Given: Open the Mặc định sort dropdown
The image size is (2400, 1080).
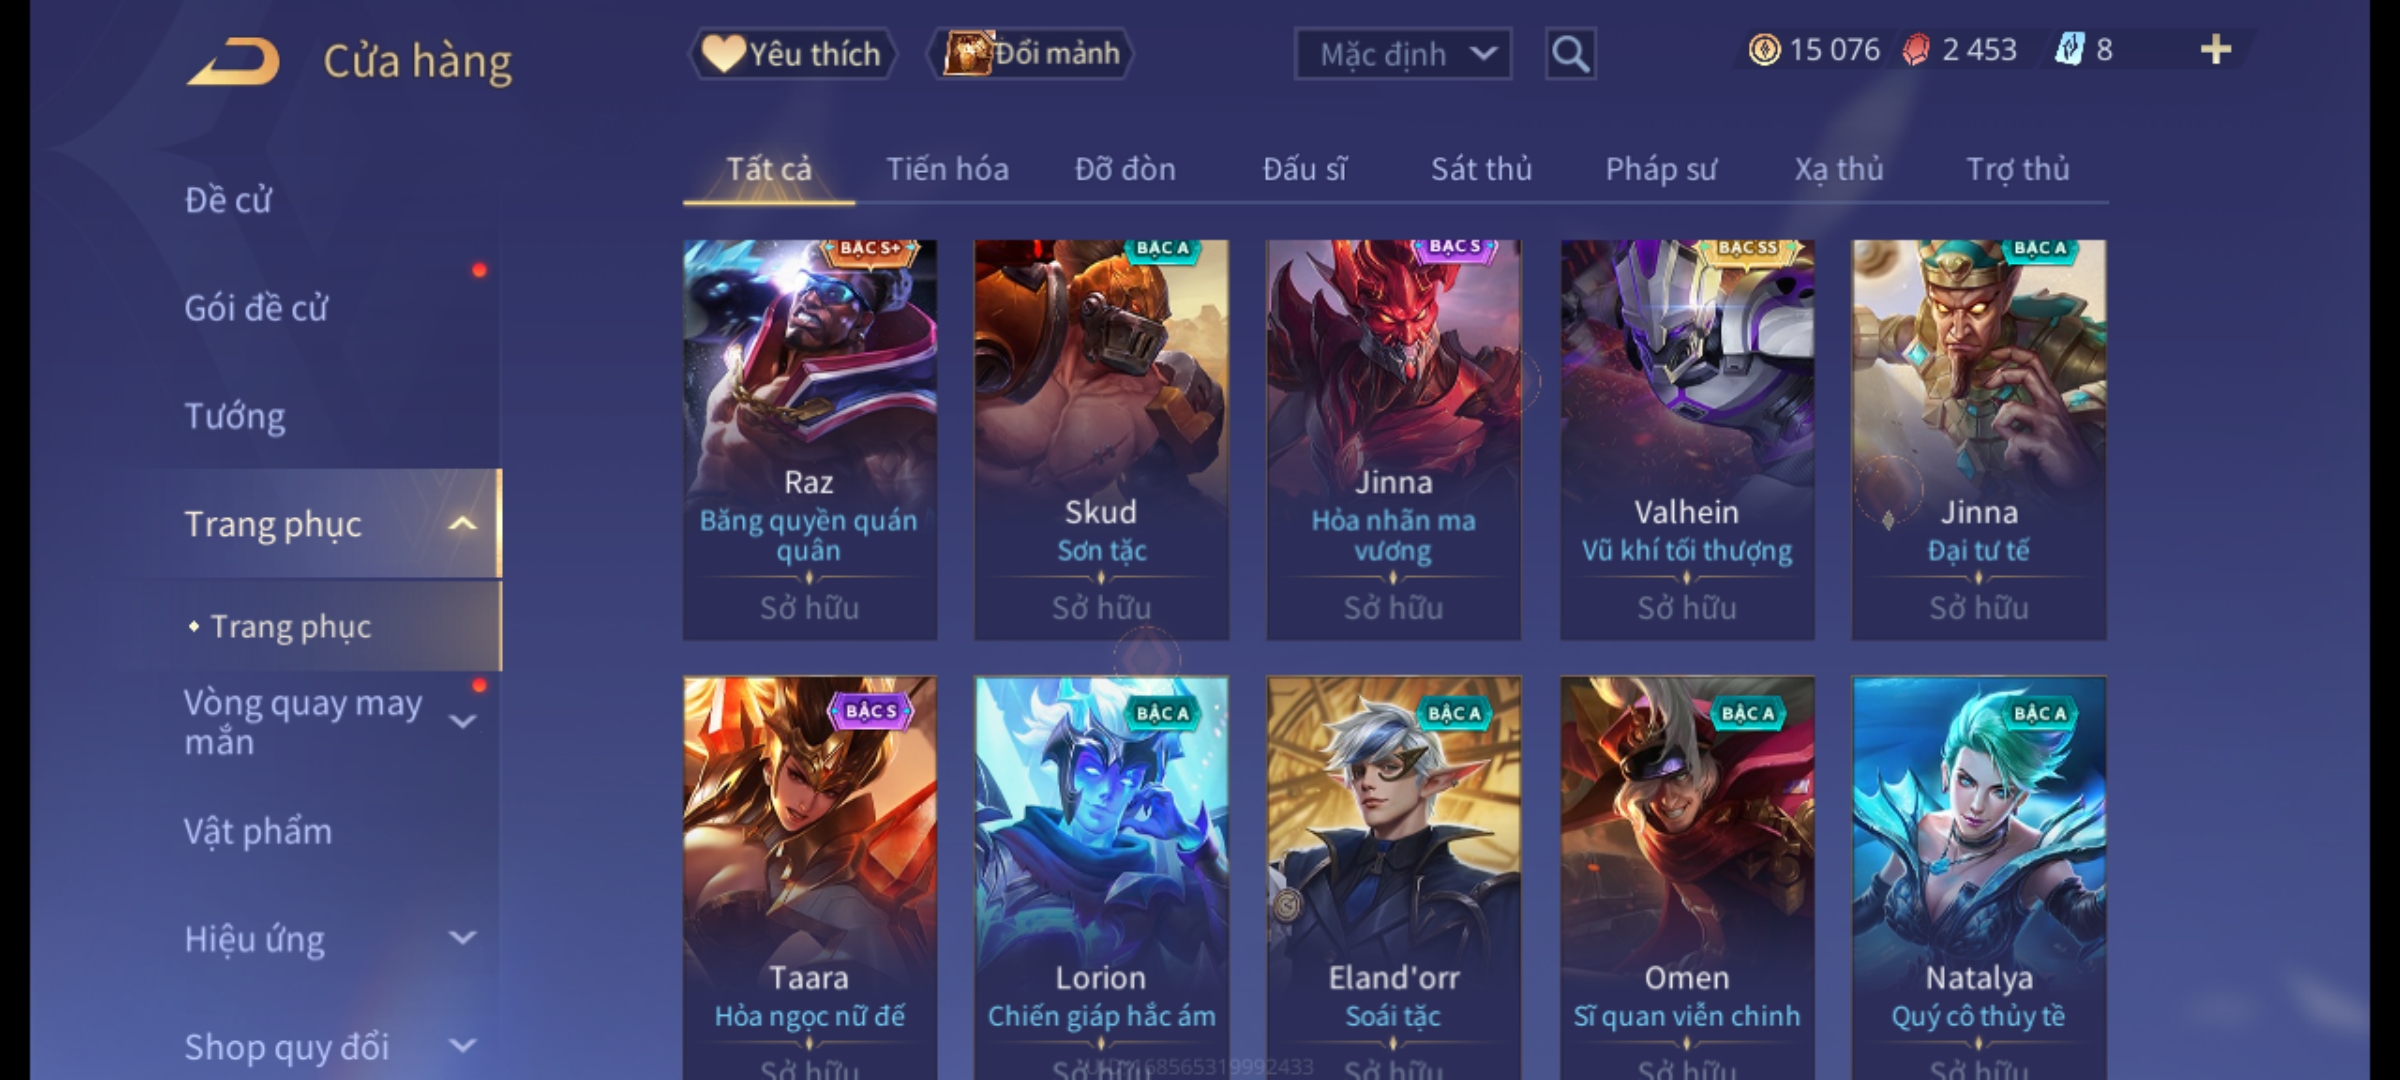Looking at the screenshot, I should pyautogui.click(x=1402, y=54).
